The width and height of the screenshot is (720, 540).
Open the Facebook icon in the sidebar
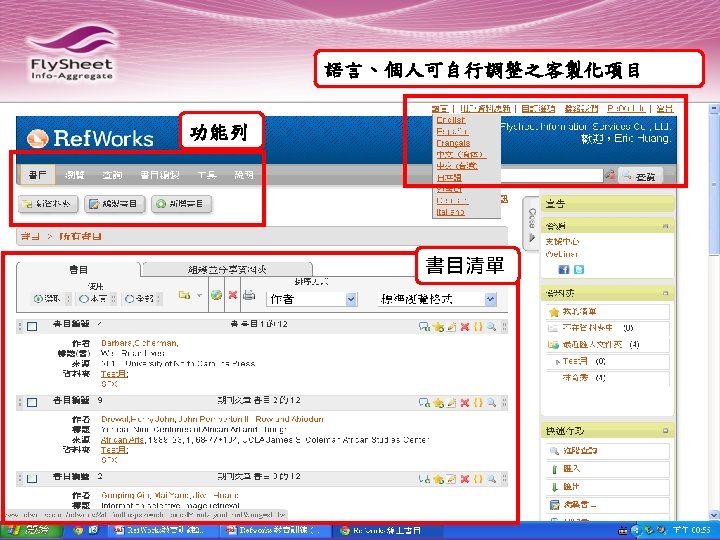tap(563, 270)
